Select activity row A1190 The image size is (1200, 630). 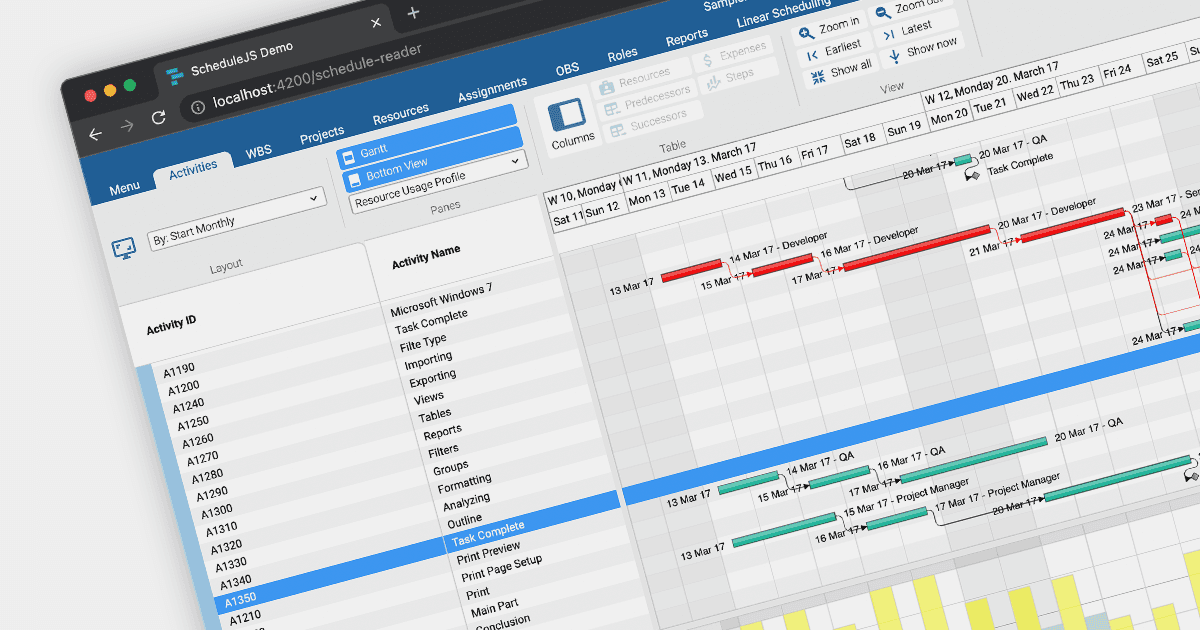(x=179, y=370)
